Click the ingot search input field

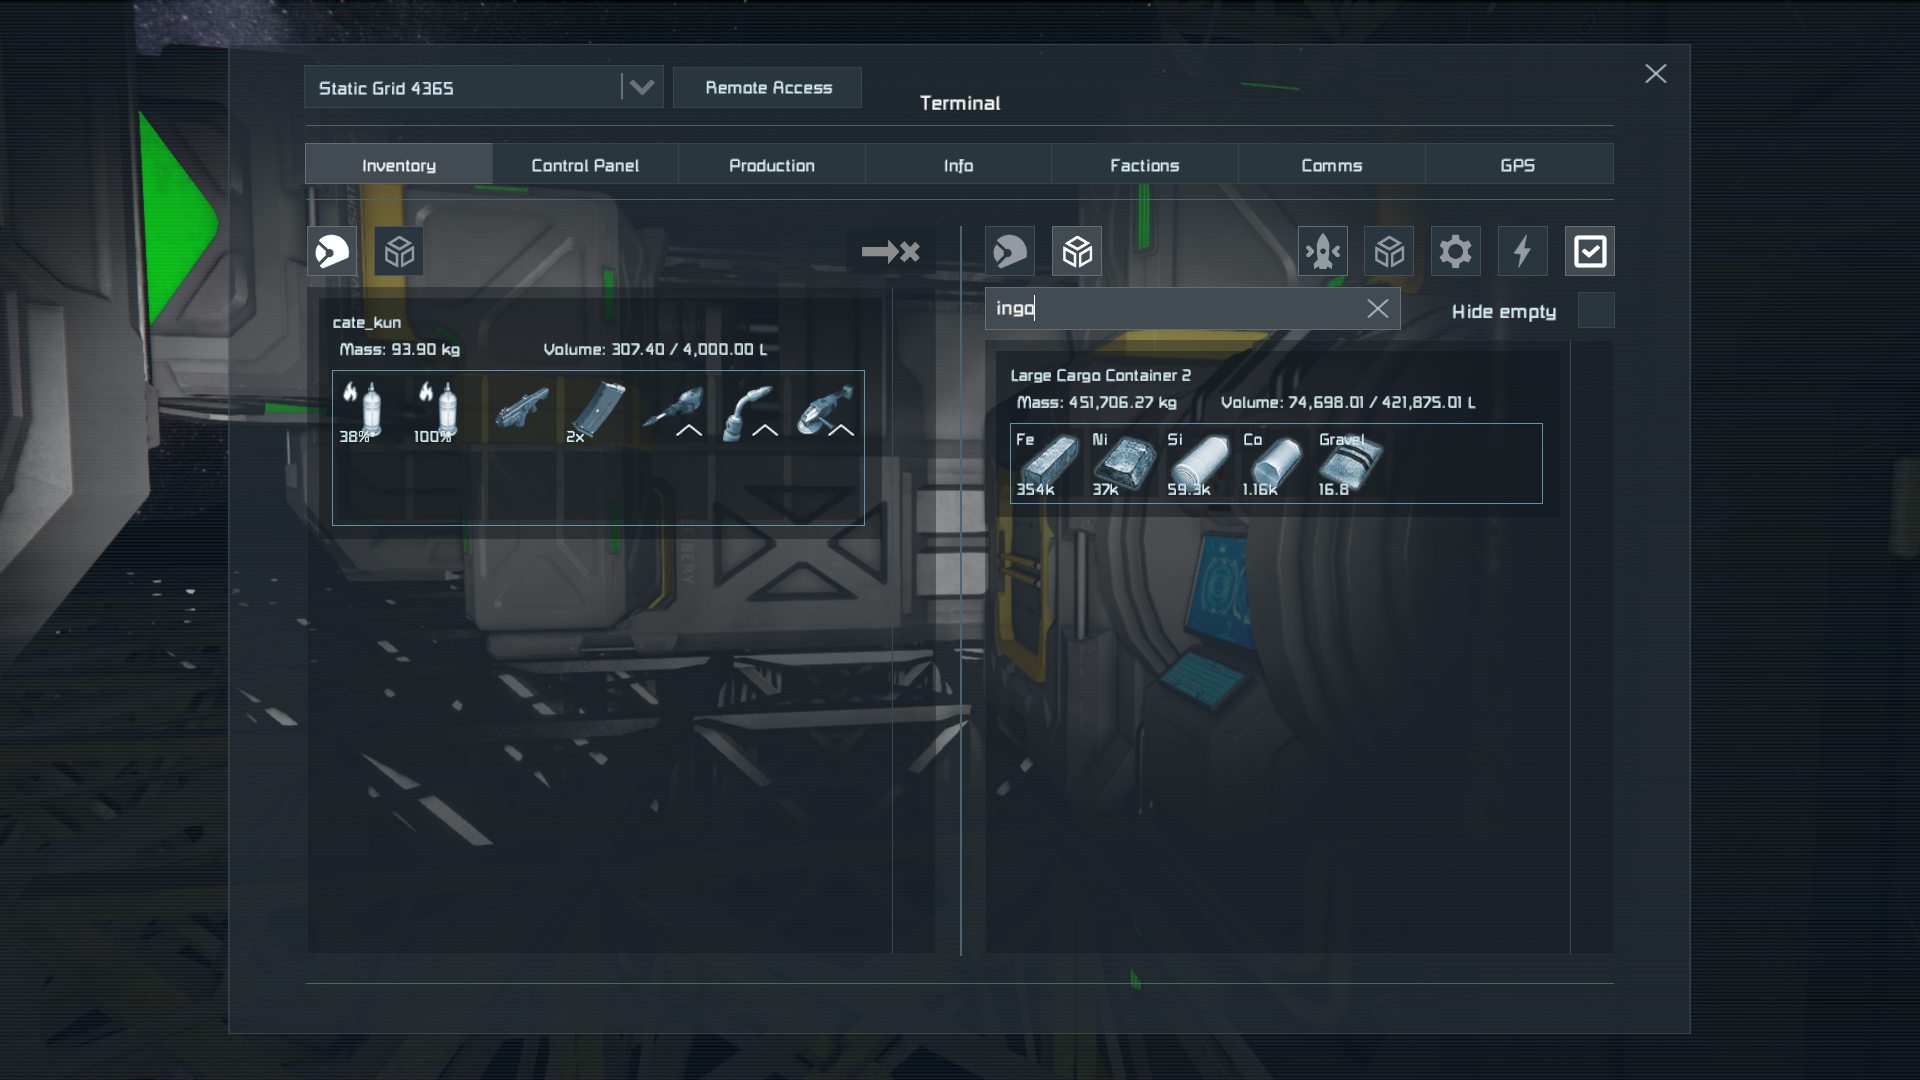point(1180,309)
